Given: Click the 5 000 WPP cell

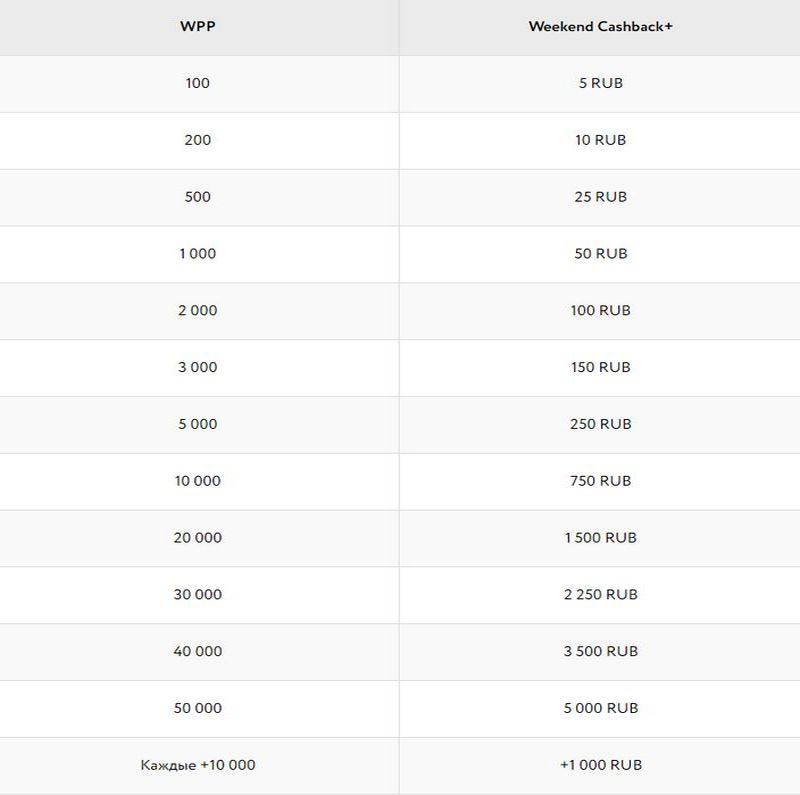Looking at the screenshot, I should [x=197, y=424].
